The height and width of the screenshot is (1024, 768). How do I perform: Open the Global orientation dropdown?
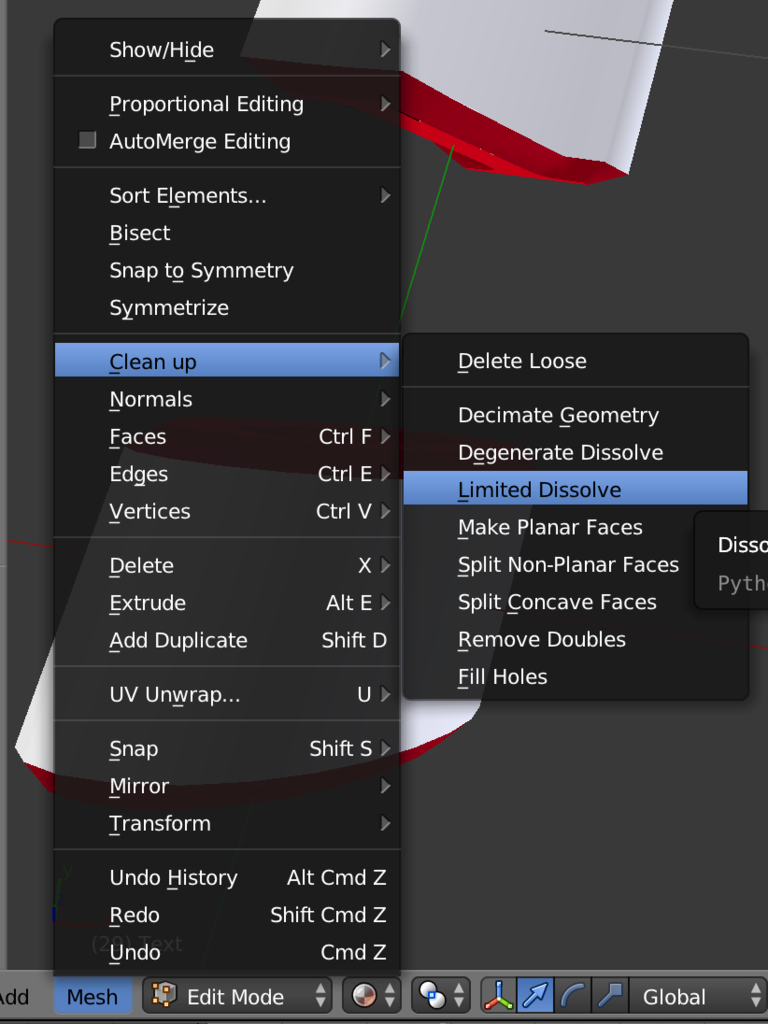tap(694, 996)
